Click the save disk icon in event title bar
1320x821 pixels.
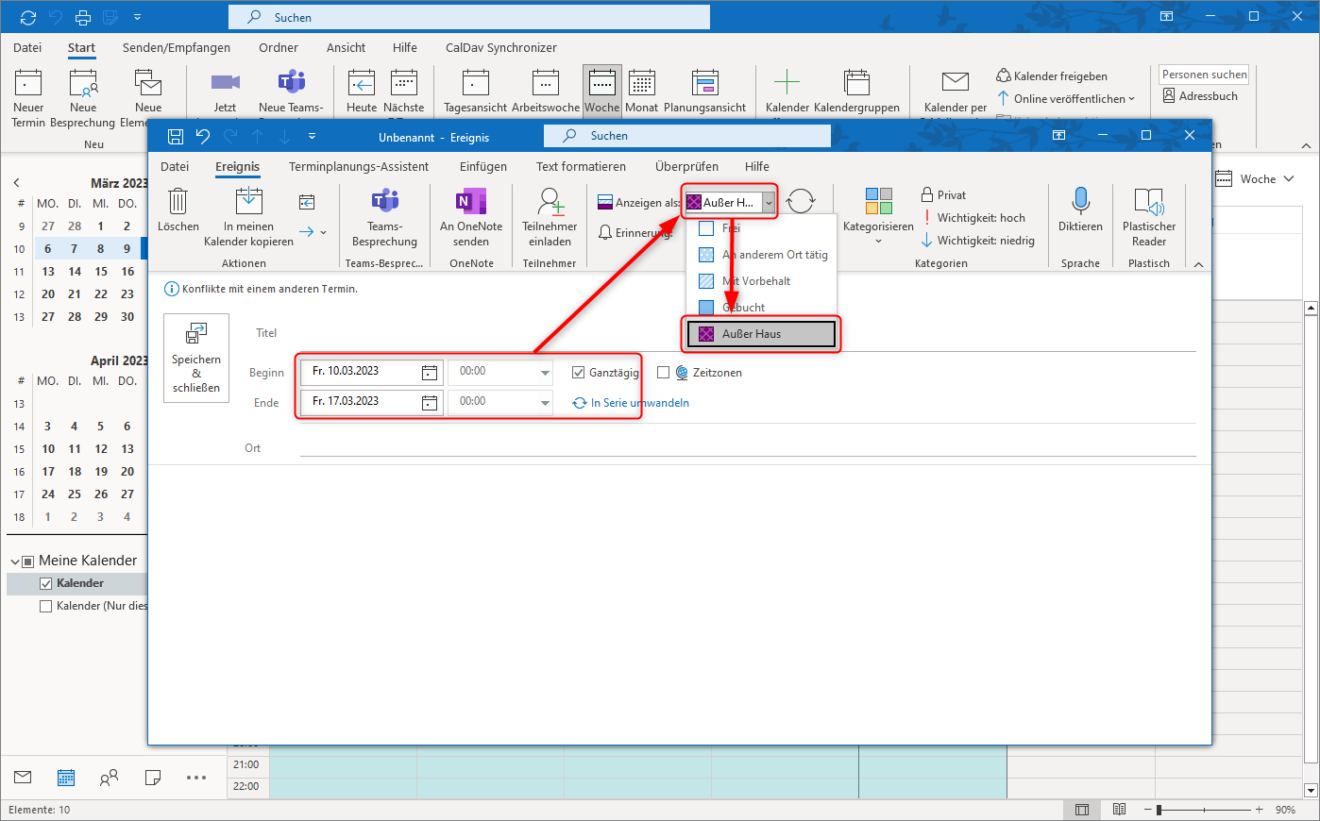[175, 135]
